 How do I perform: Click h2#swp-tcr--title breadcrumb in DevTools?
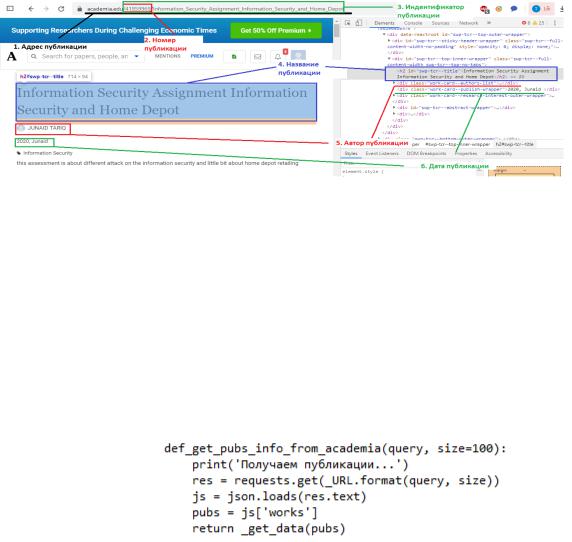click(x=514, y=144)
